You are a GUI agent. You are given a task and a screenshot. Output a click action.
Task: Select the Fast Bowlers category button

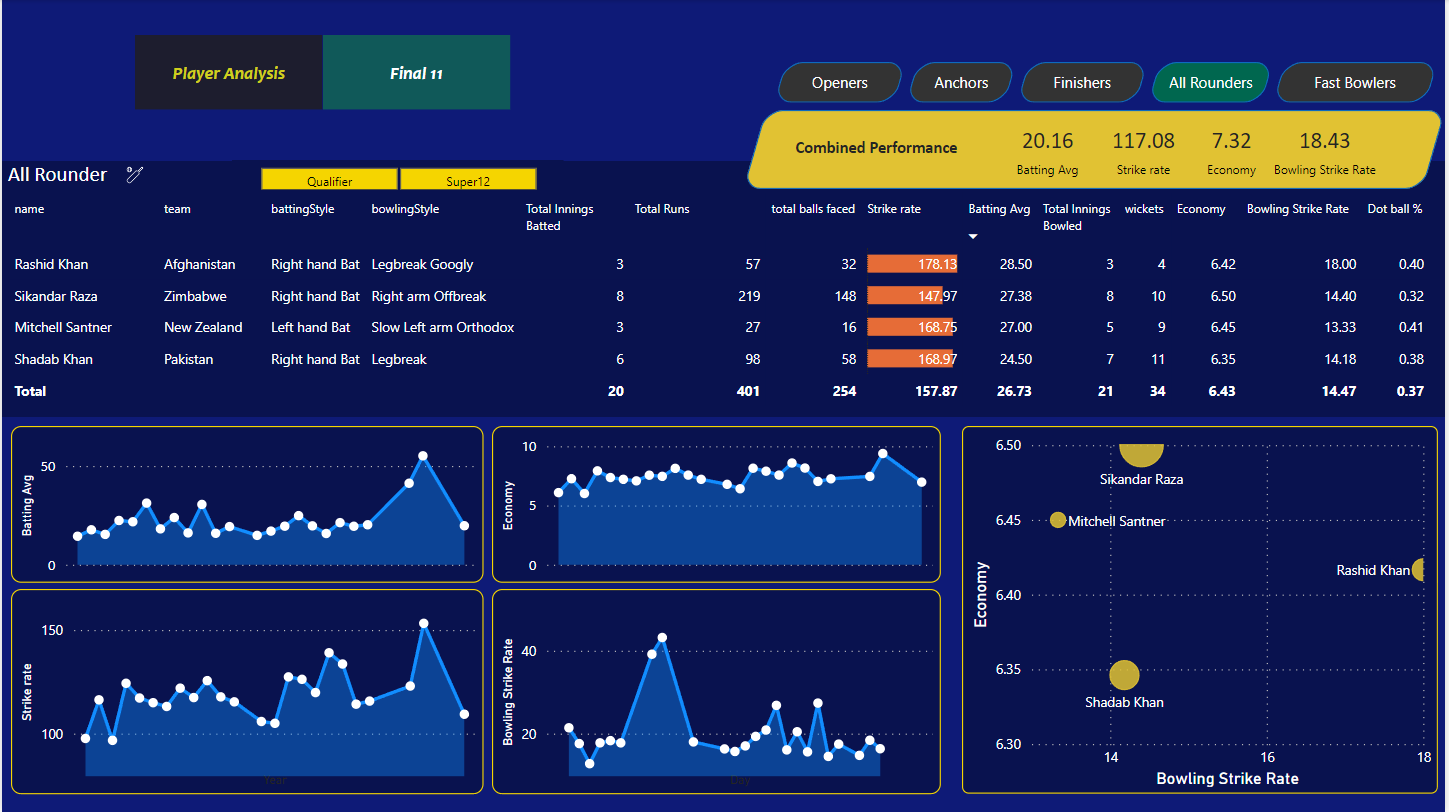(x=1354, y=82)
